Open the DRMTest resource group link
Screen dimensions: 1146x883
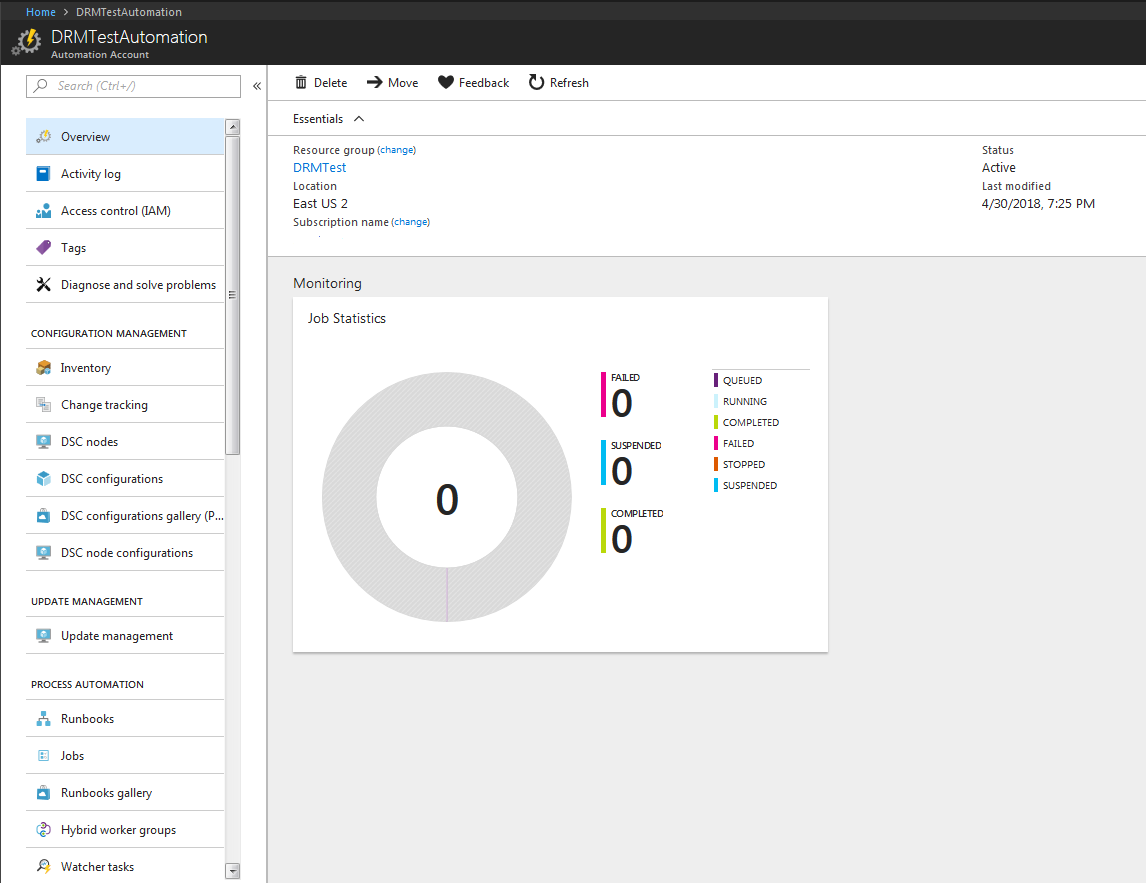tap(319, 167)
